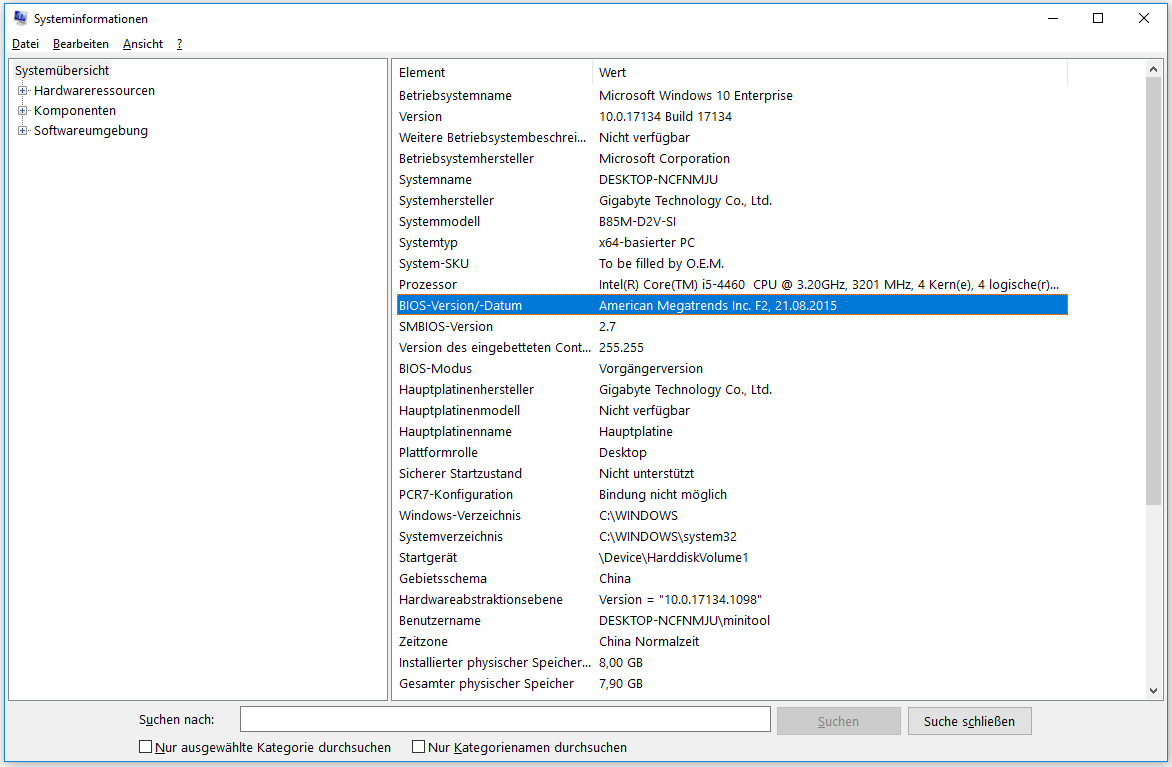
Task: Click the vertical scrollbar thumb
Action: point(1153,291)
